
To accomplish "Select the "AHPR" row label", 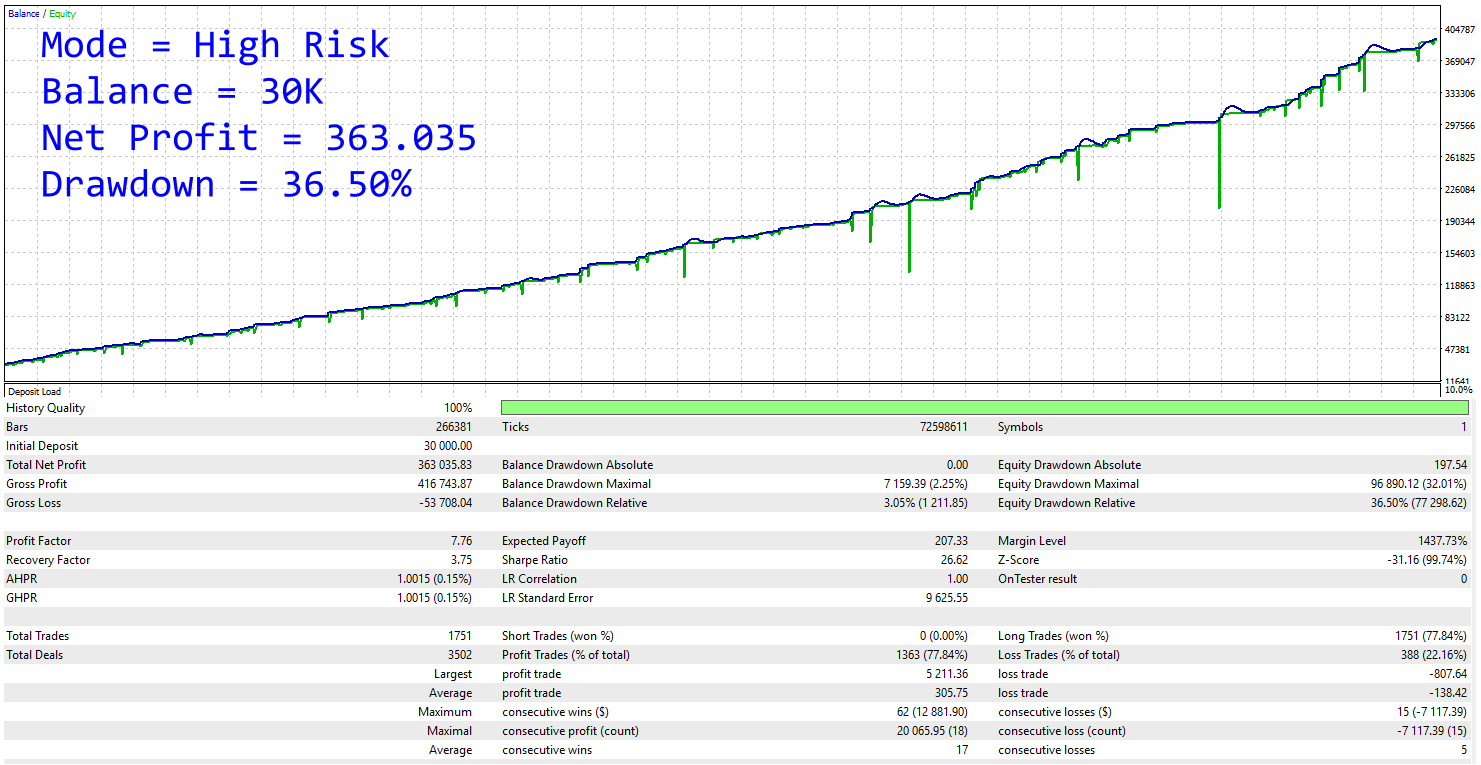I will [22, 579].
